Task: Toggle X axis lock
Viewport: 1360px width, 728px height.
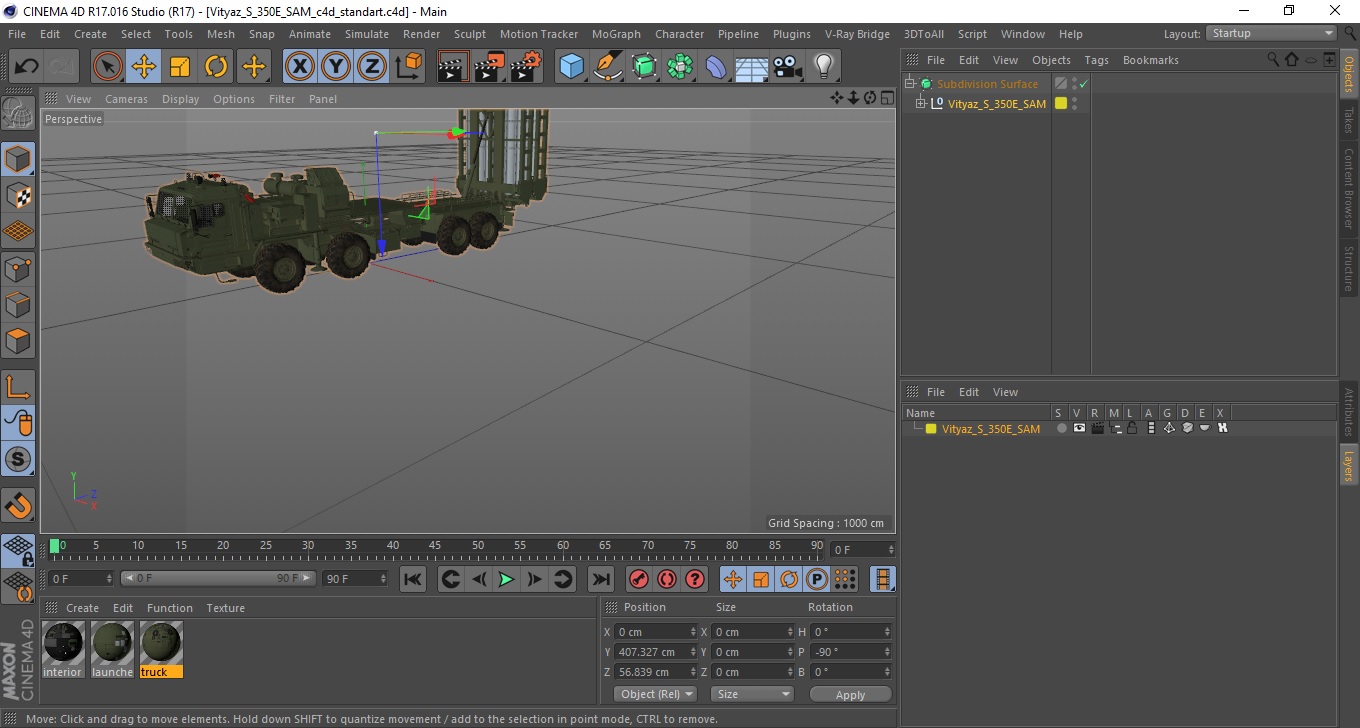Action: coord(299,67)
